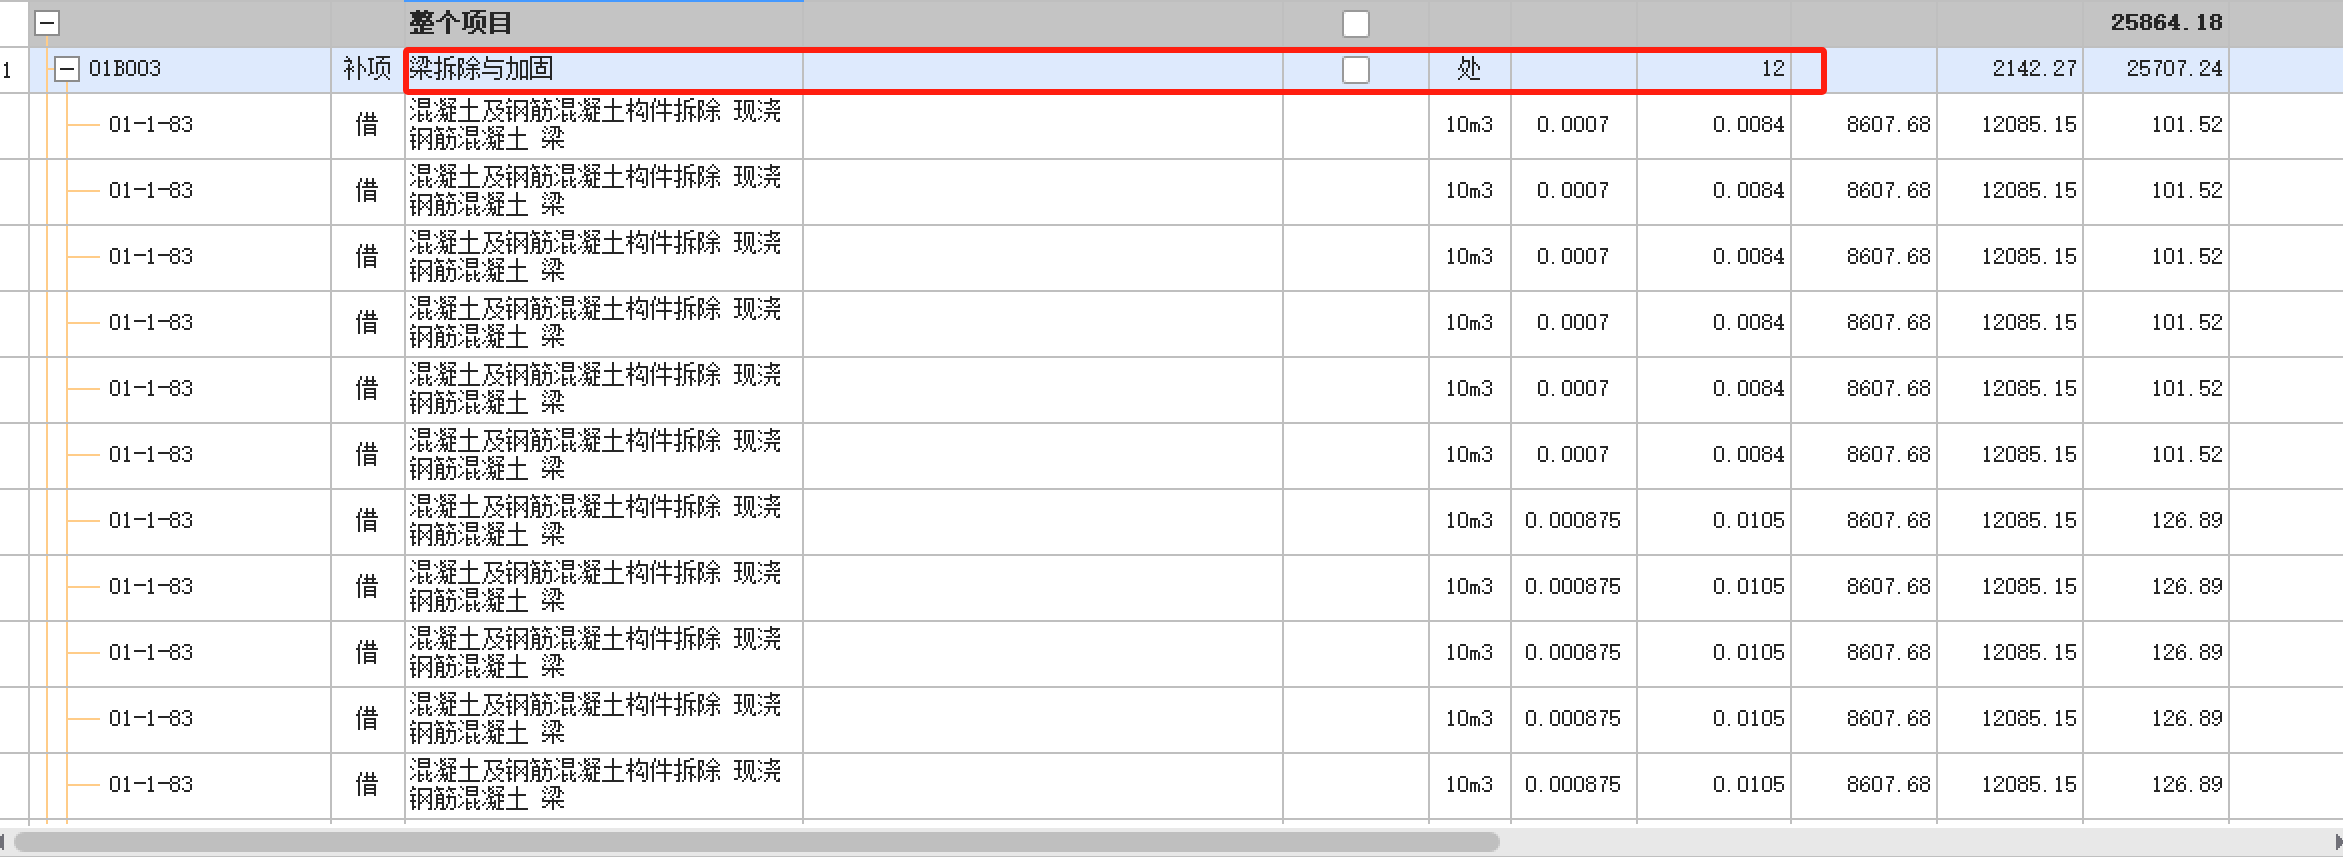Viewport: 2343px width, 857px height.
Task: Select the first 0.000875 quantity cell
Action: point(1573,521)
